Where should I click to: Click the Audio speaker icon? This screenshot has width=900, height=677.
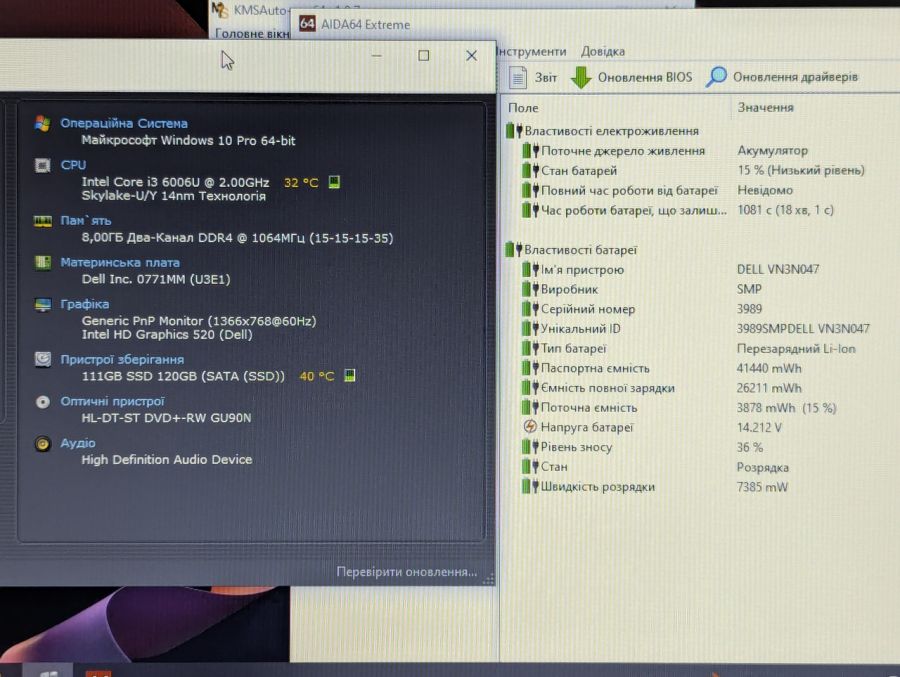click(42, 443)
